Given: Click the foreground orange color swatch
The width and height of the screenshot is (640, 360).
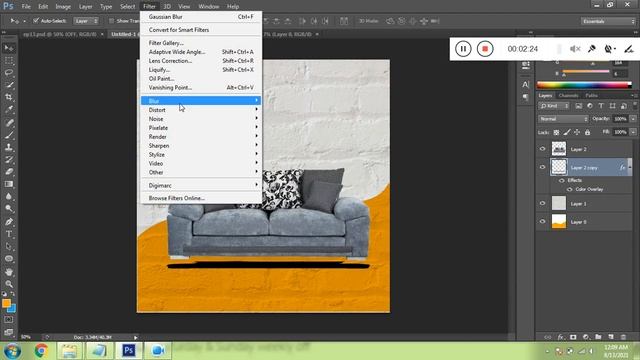Looking at the screenshot, I should 6,303.
